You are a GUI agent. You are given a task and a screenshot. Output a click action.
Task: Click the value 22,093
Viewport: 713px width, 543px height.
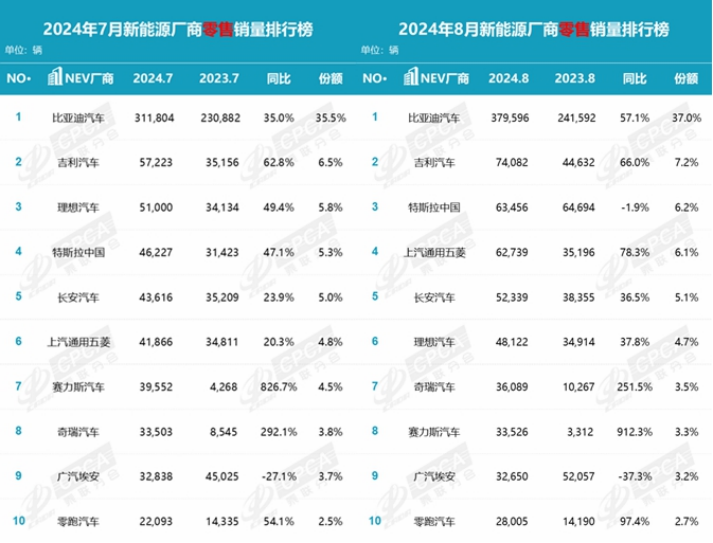click(x=156, y=521)
